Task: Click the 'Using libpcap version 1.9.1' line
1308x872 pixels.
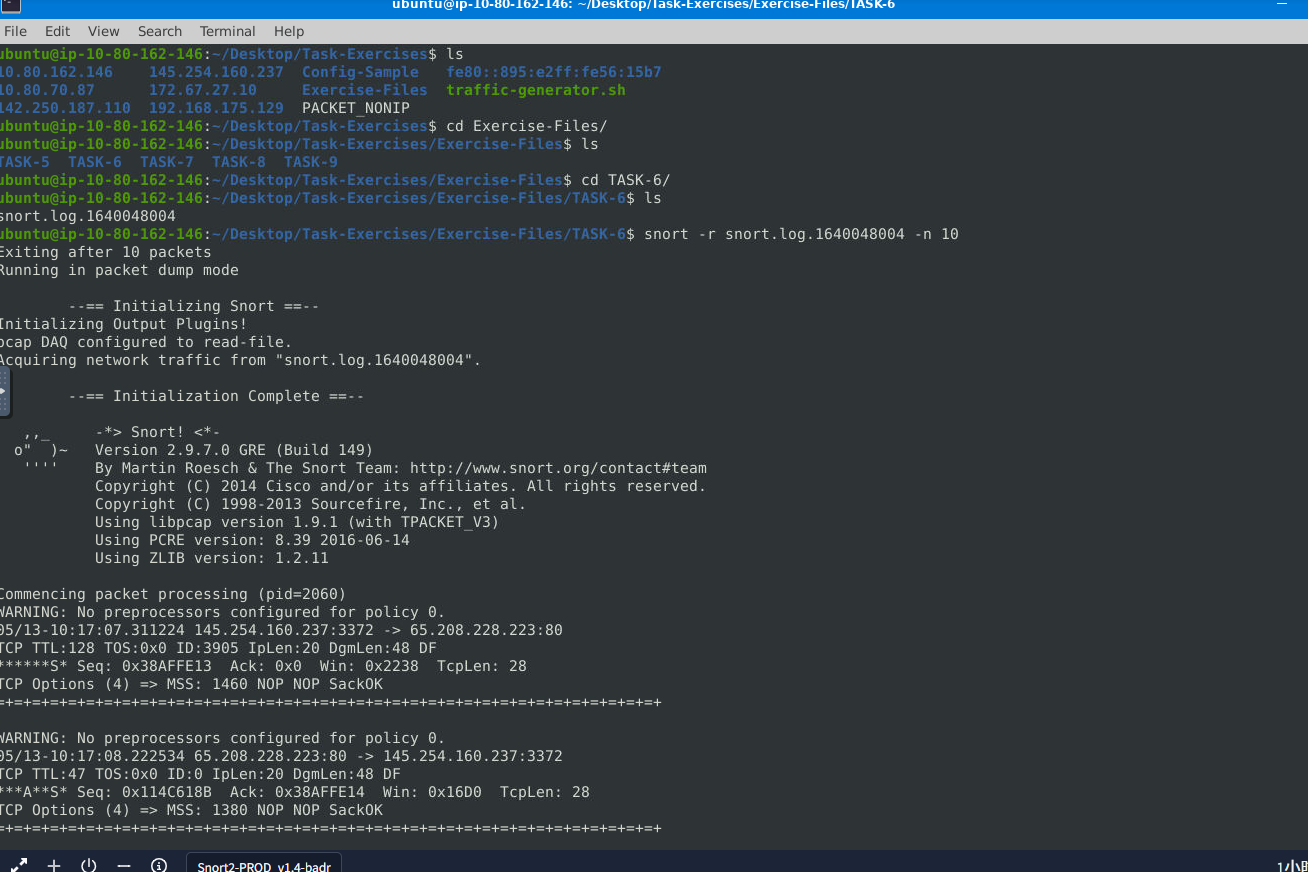Action: (x=297, y=522)
